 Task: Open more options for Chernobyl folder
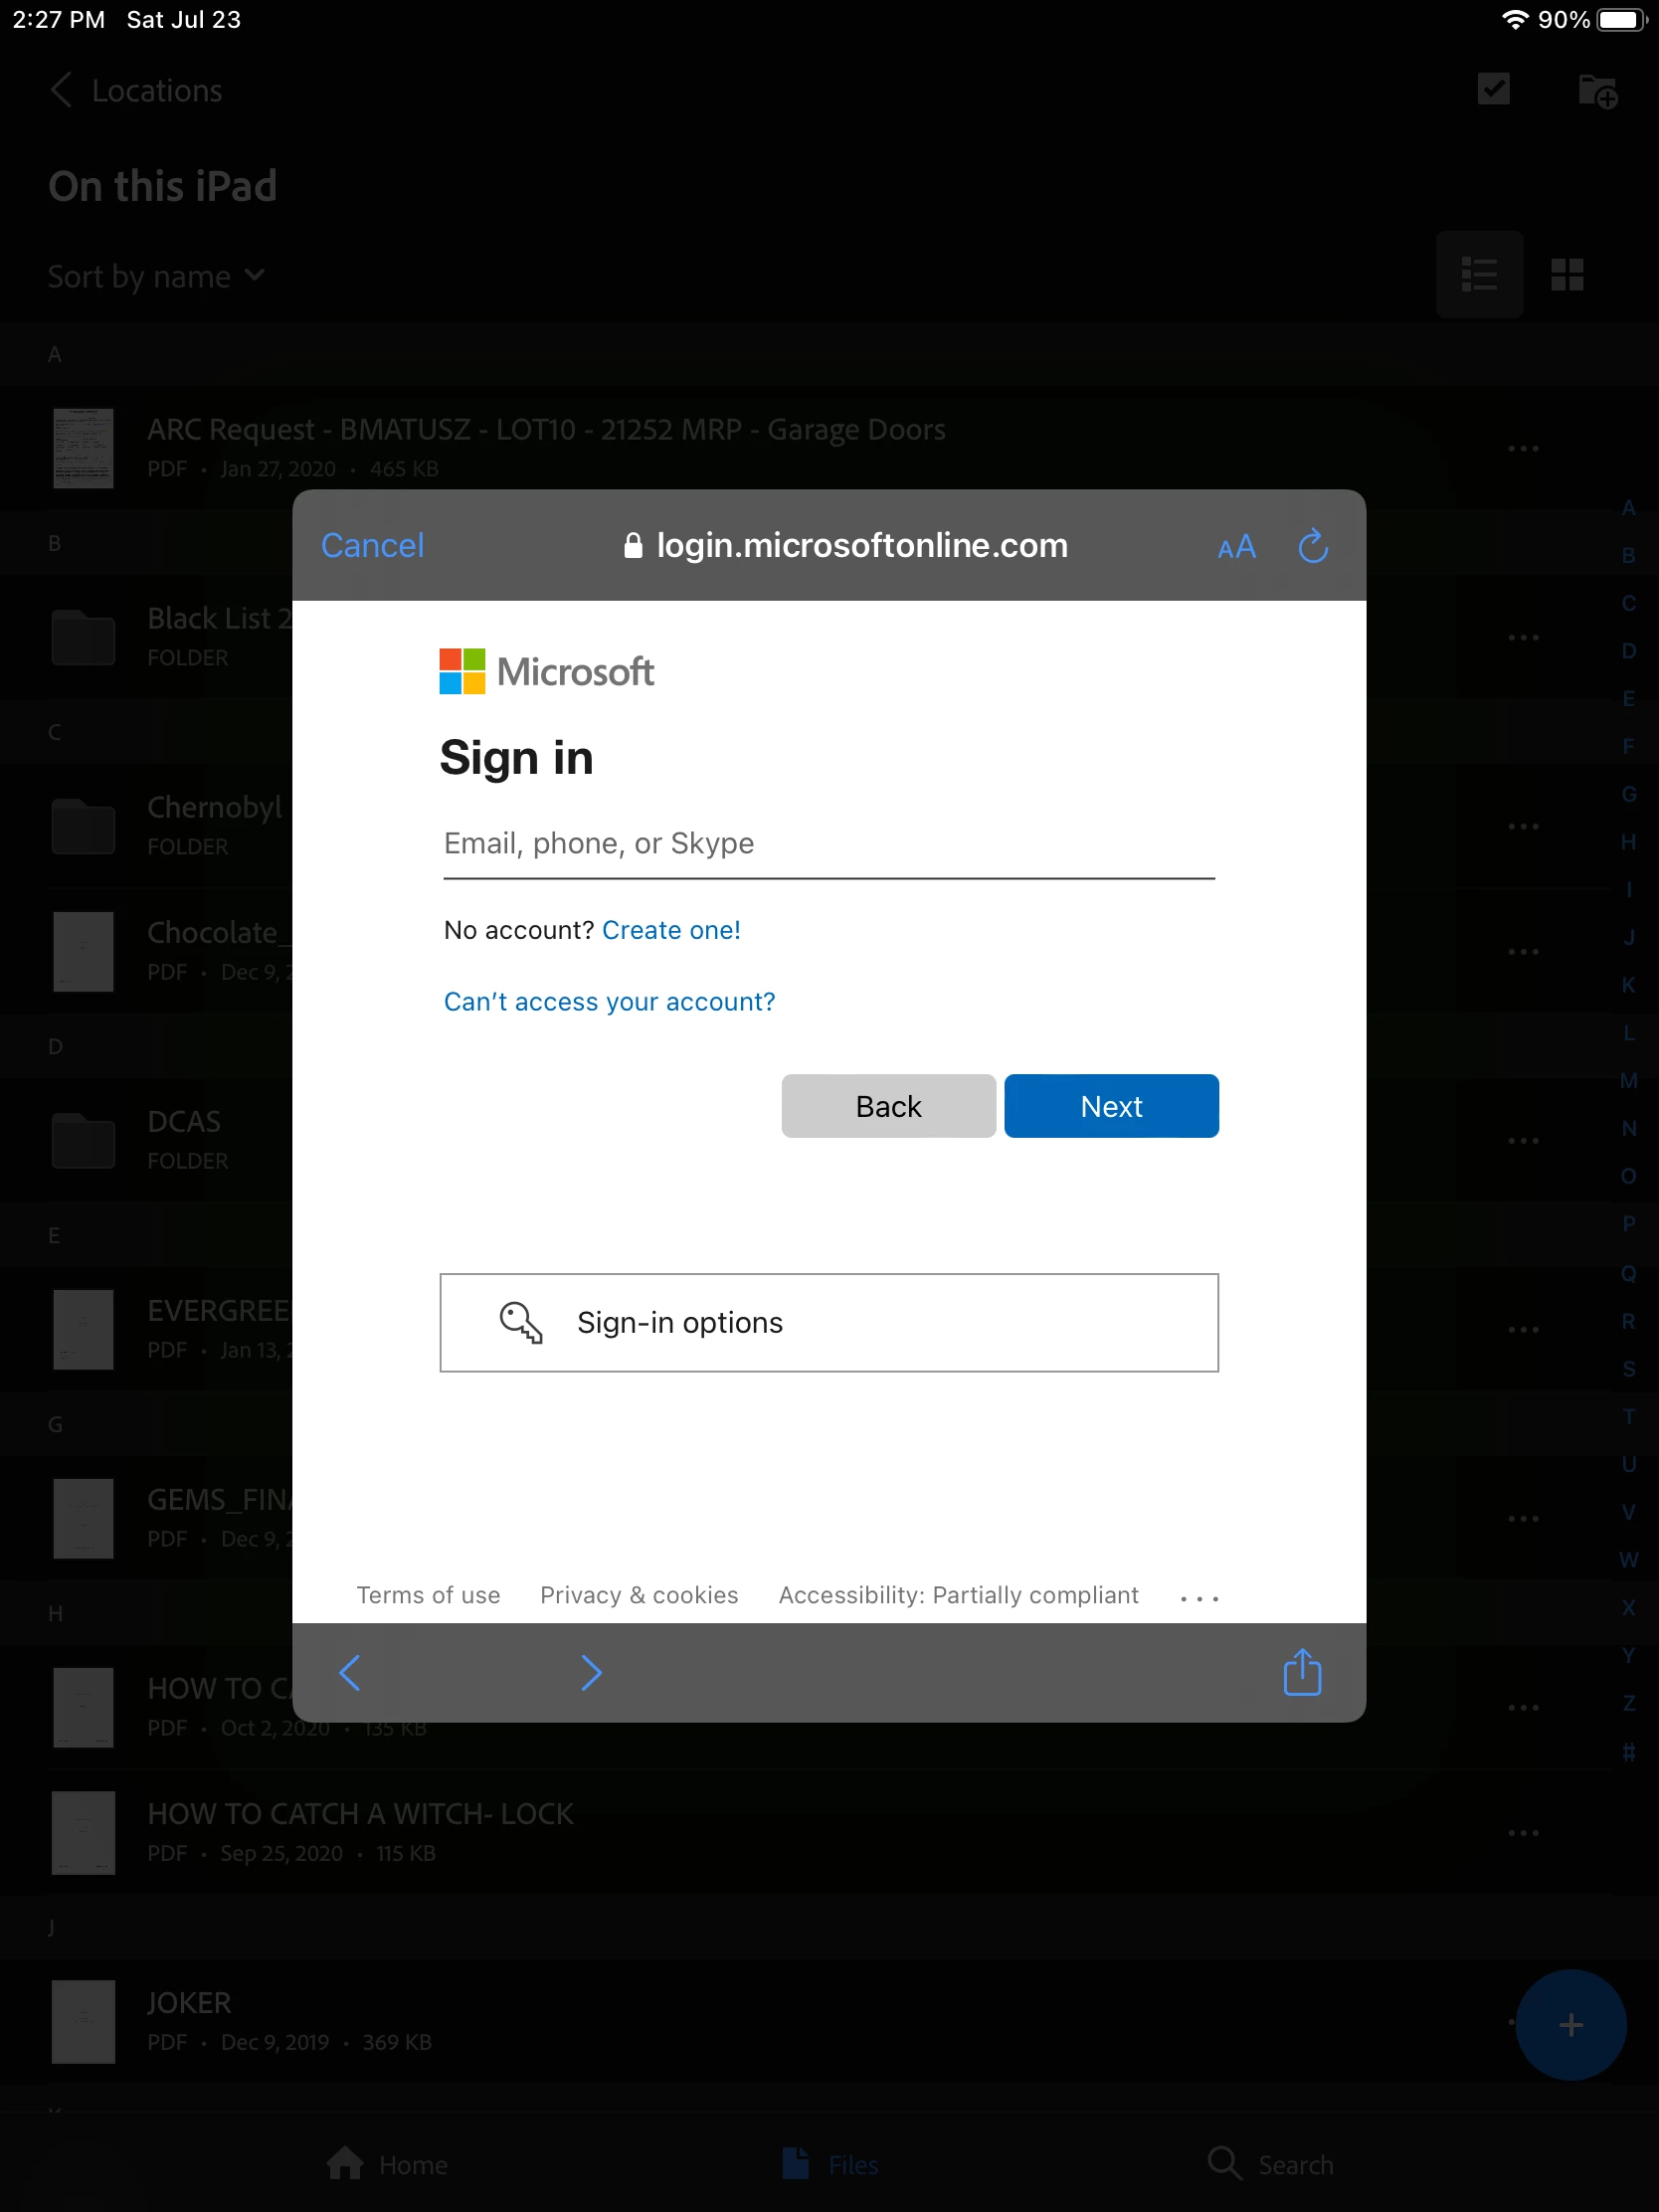(x=1523, y=826)
